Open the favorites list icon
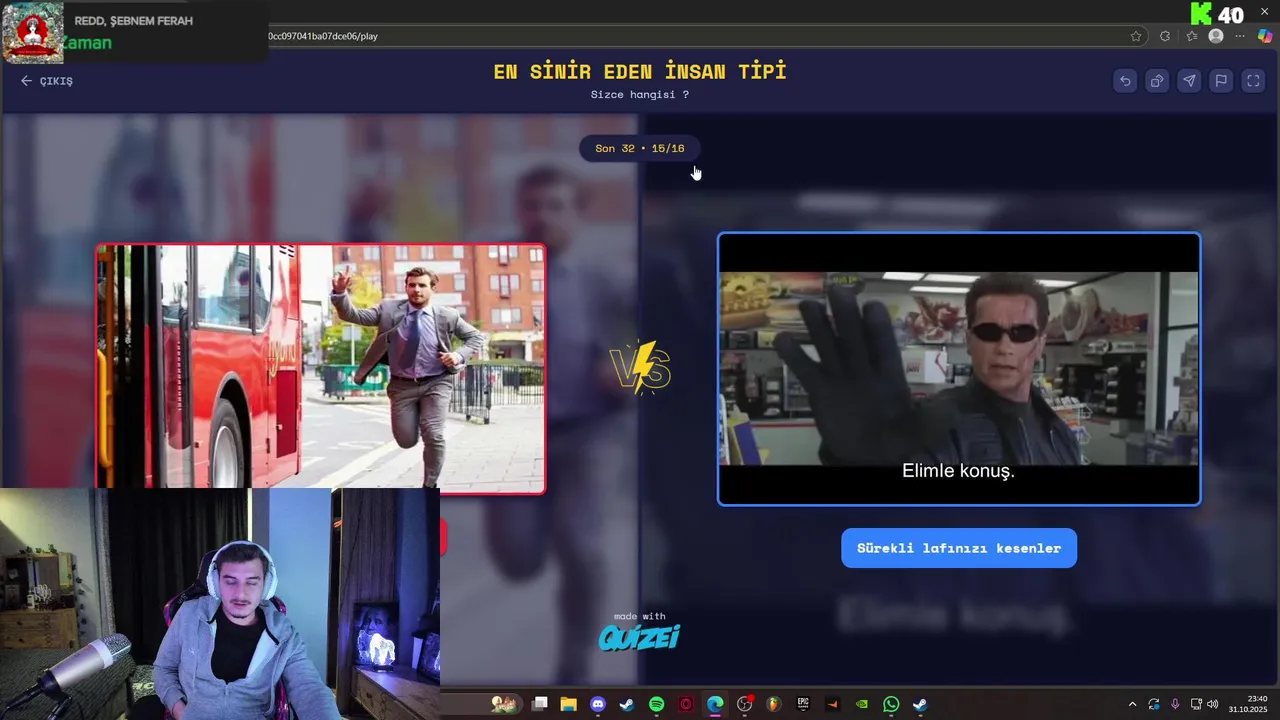This screenshot has width=1280, height=720. coord(1191,36)
